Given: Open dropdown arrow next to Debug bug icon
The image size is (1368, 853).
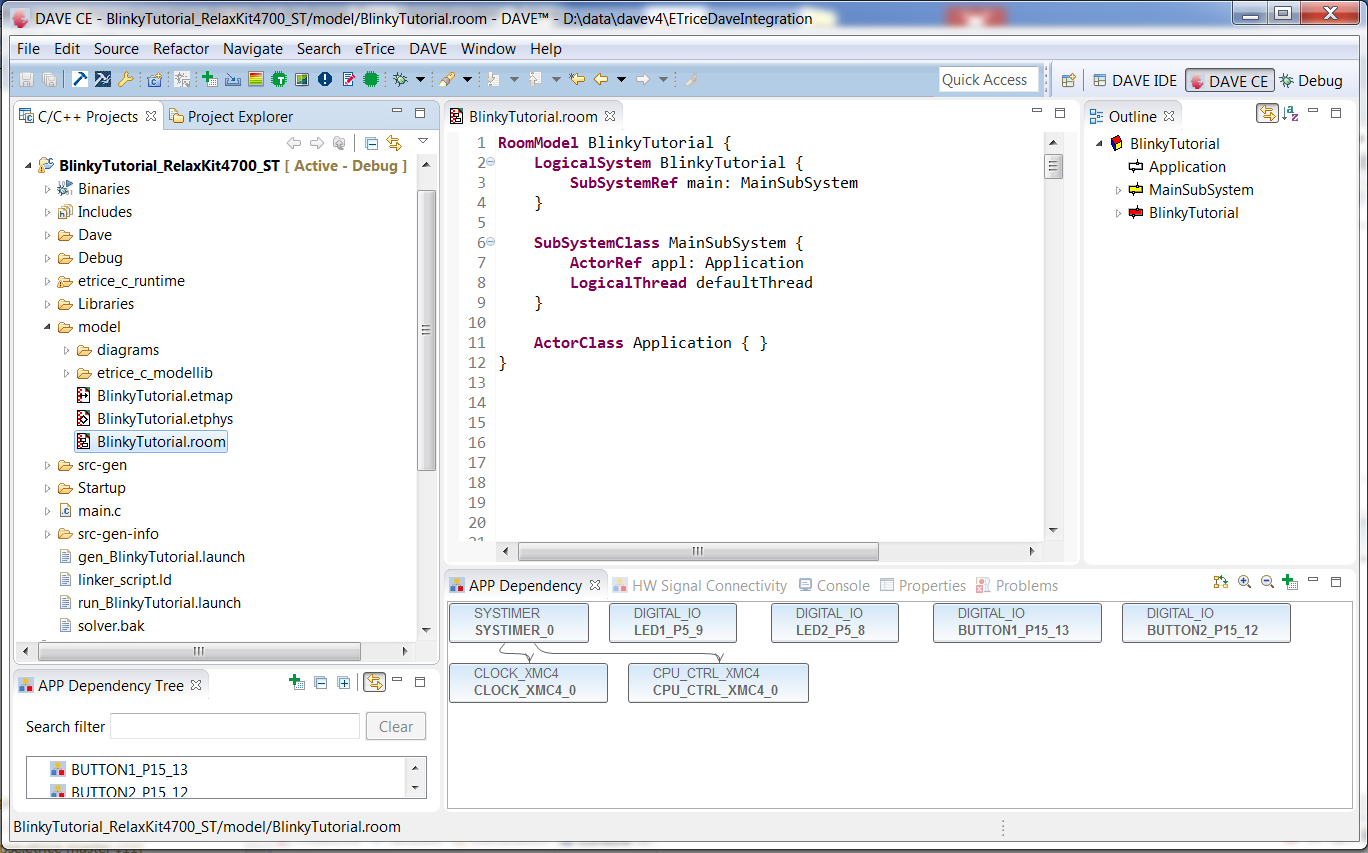Looking at the screenshot, I should click(420, 79).
